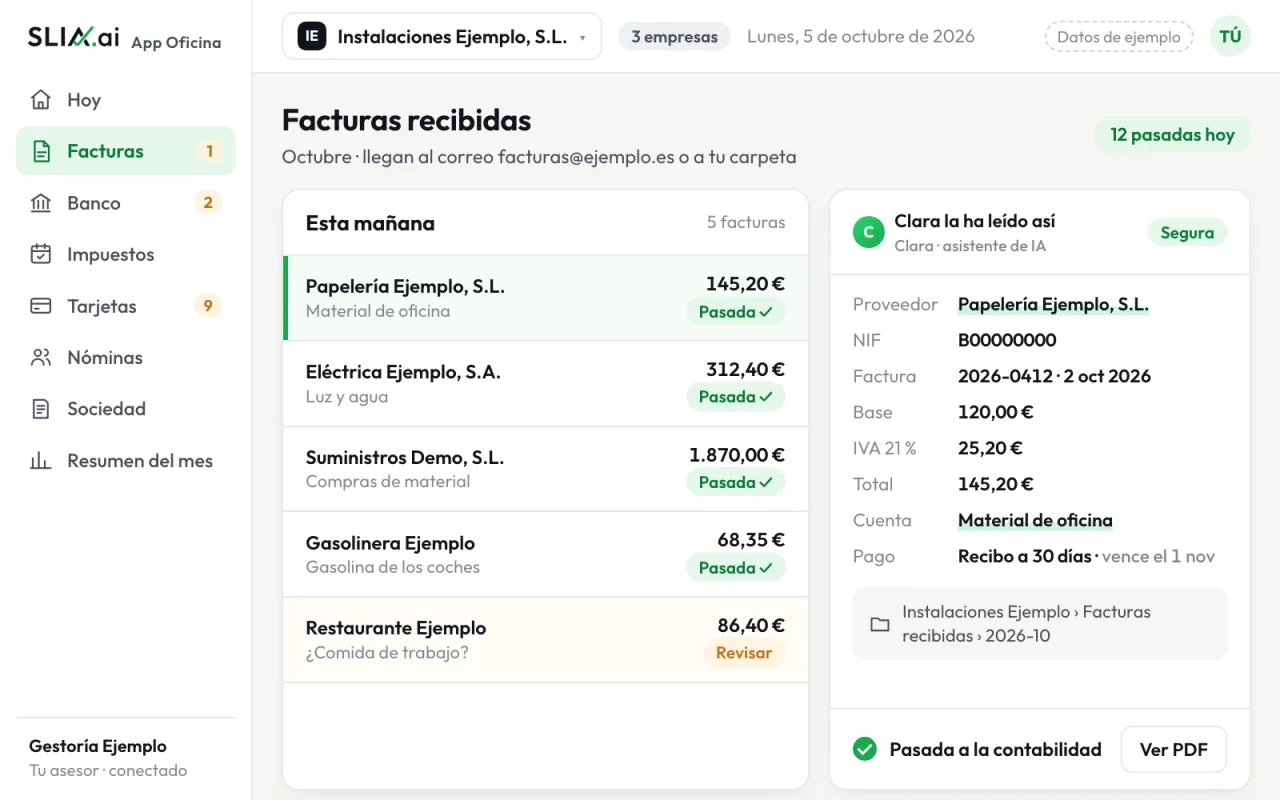Image resolution: width=1280 pixels, height=800 pixels.
Task: Select the Eléctrica Ejemplo, S.A. invoice
Action: coord(546,384)
